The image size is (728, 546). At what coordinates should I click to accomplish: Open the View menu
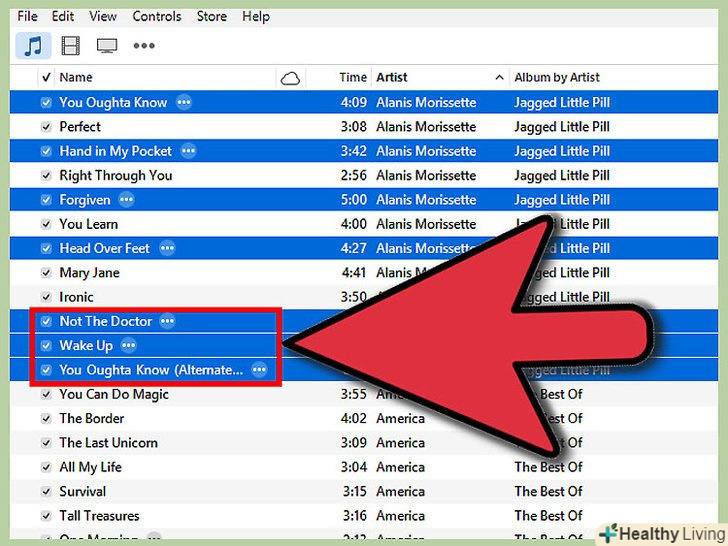click(103, 17)
